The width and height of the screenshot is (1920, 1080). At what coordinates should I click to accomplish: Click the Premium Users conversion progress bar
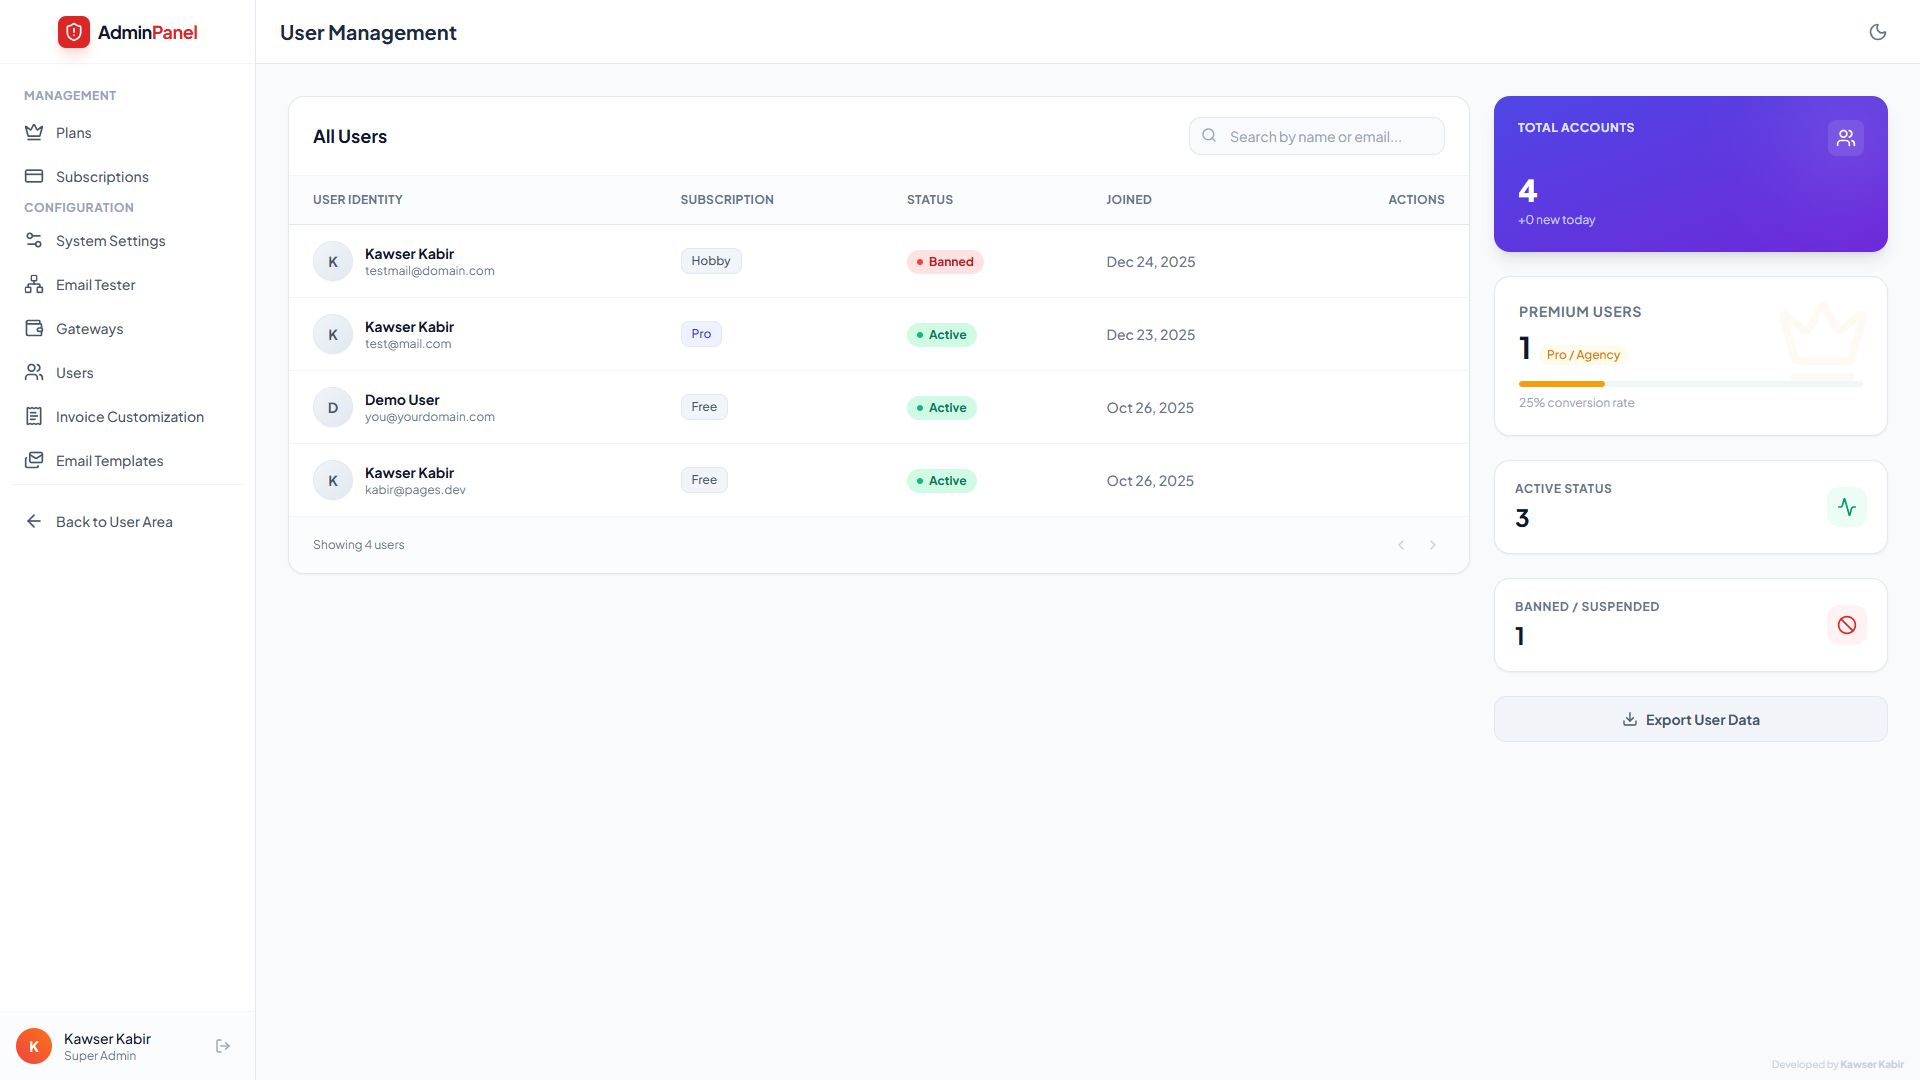click(x=1690, y=384)
